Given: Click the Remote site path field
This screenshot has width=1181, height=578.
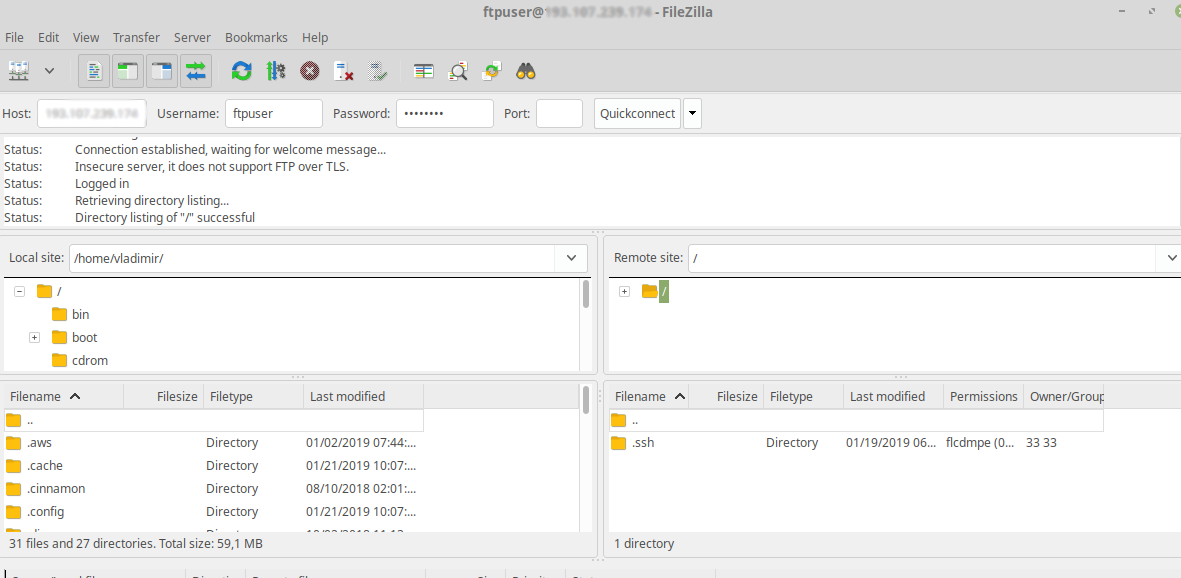Looking at the screenshot, I should pos(923,258).
